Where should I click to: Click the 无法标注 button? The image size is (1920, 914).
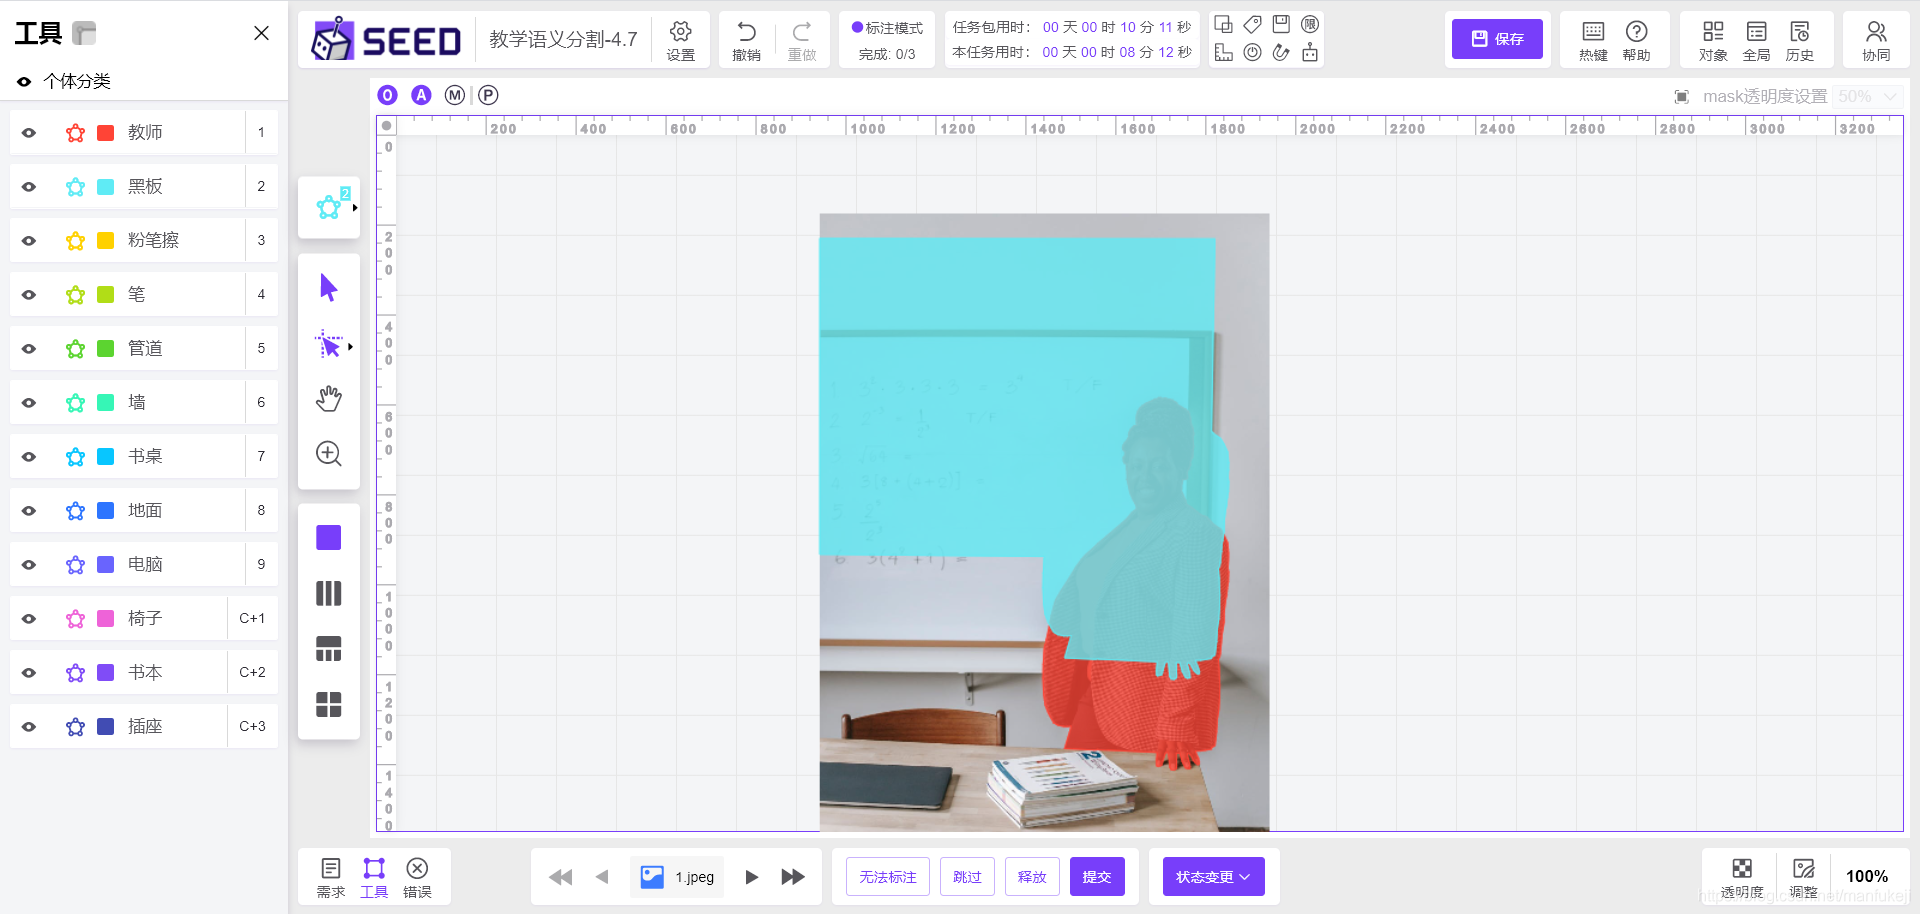[x=888, y=877]
